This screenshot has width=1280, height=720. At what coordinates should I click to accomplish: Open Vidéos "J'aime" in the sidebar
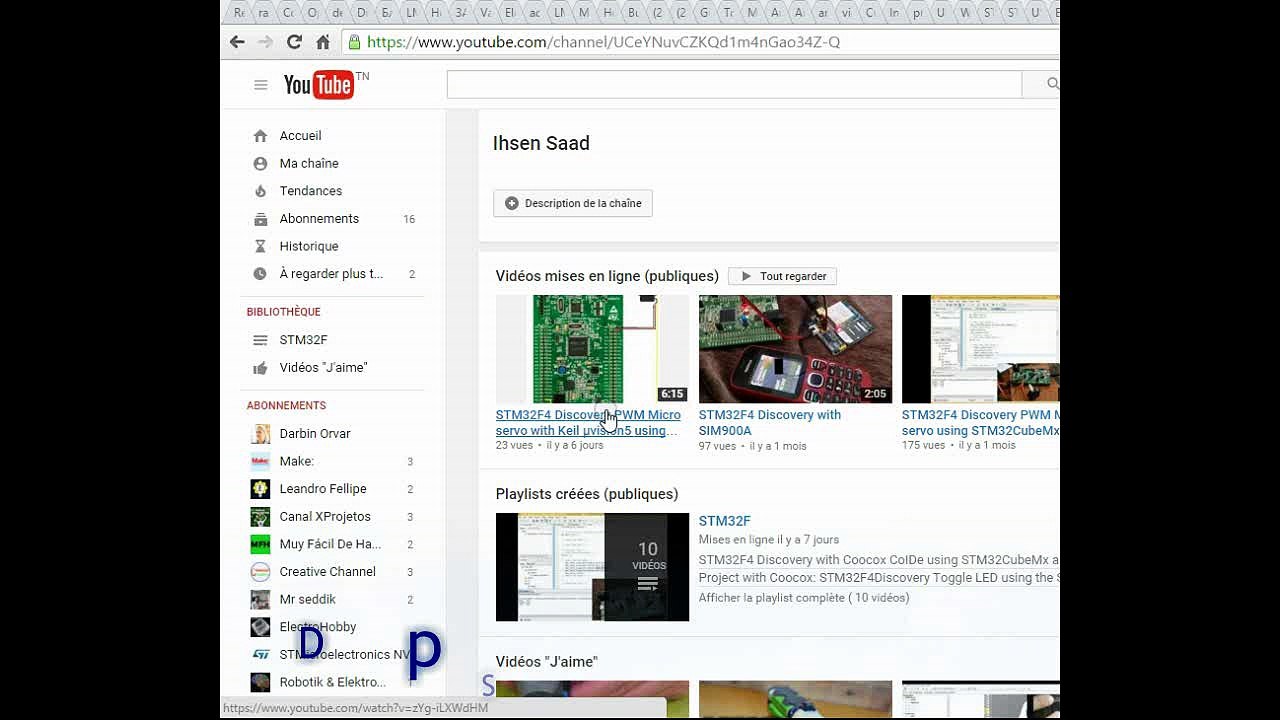click(x=323, y=368)
